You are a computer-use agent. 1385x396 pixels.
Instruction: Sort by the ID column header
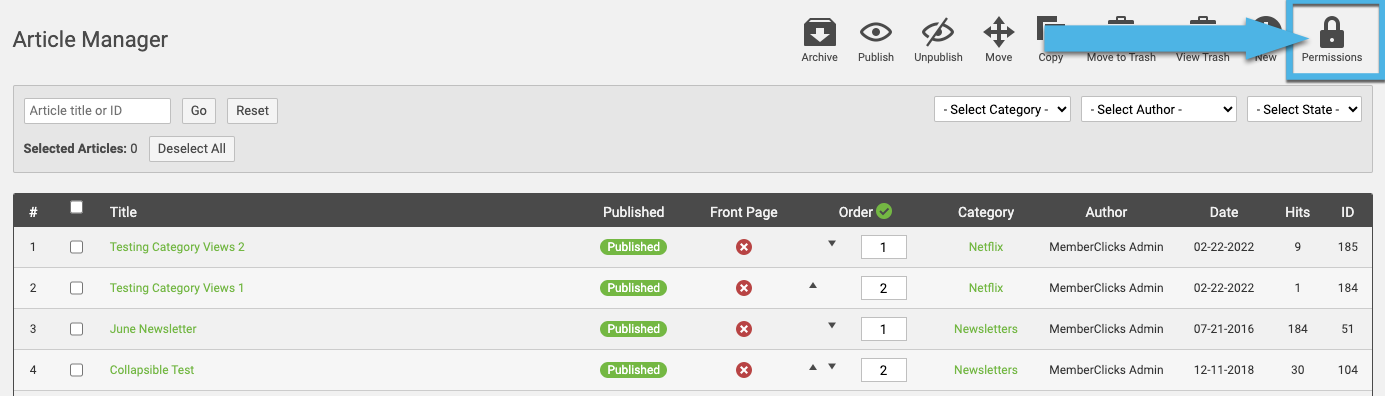1348,212
